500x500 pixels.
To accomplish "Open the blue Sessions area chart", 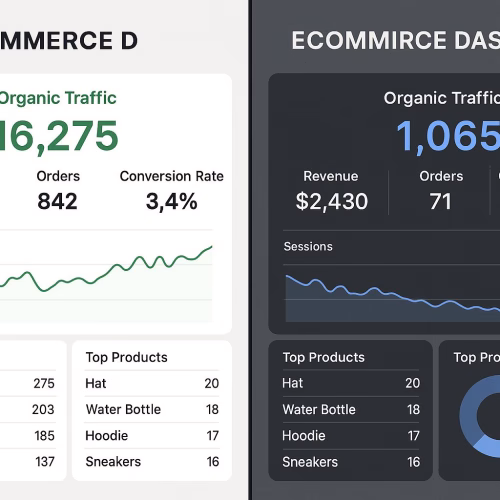I will pos(393,297).
